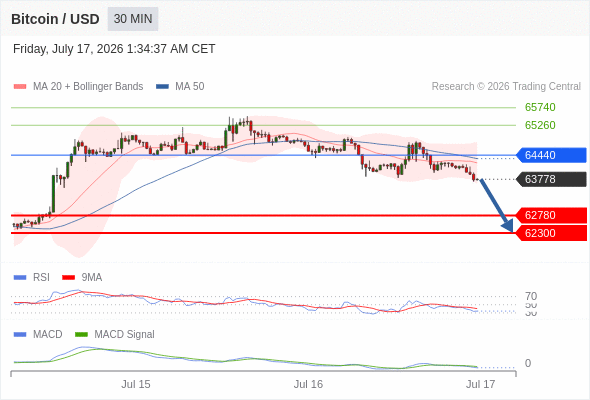Click the blue 64440 pivot price label
This screenshot has height=400, width=590.
pos(551,155)
